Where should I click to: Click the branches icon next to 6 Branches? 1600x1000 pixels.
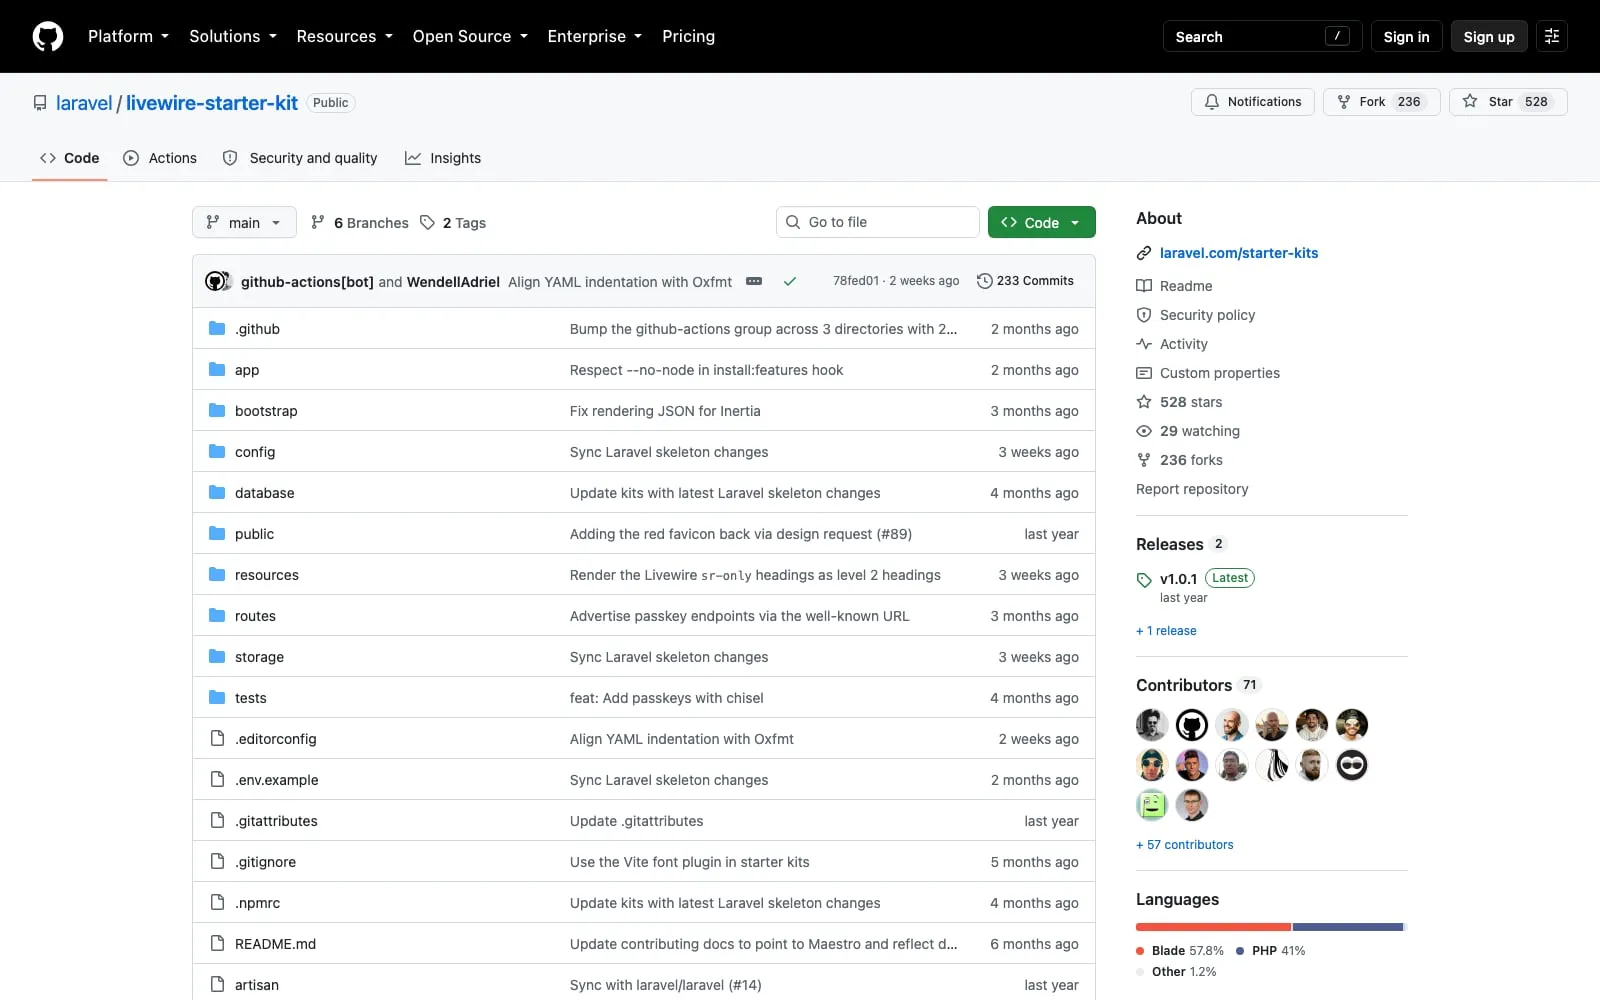coord(318,222)
